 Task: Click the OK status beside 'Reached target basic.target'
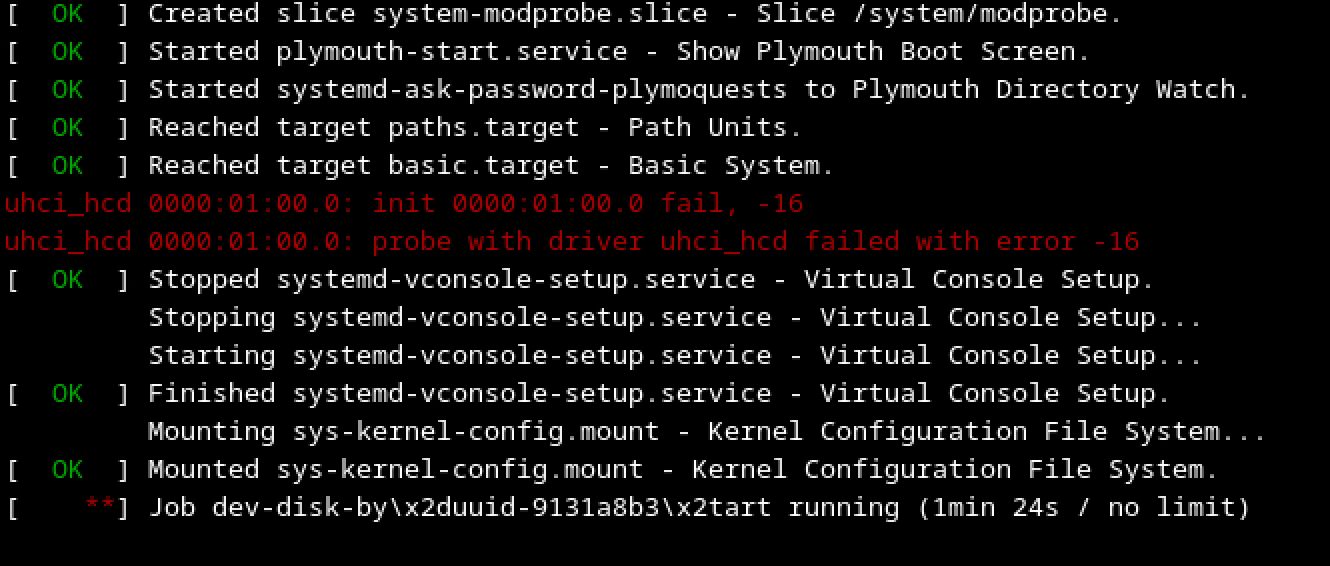click(67, 166)
